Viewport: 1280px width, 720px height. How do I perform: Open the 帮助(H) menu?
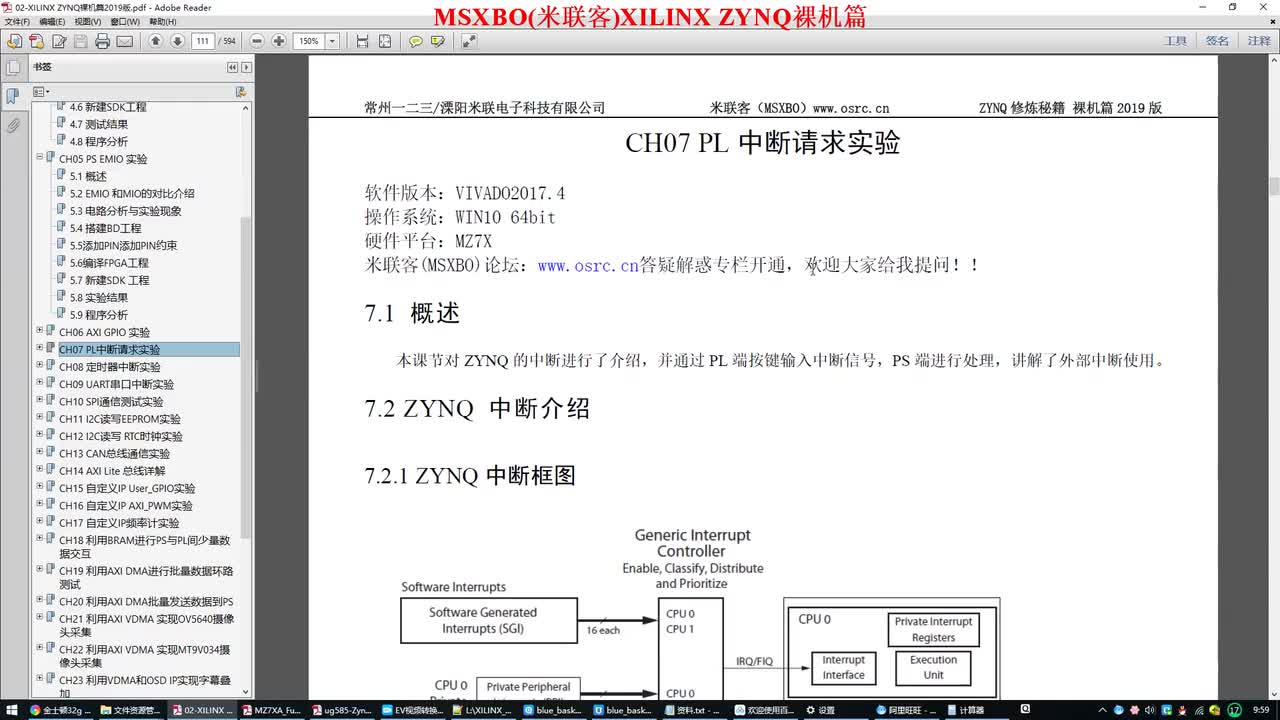pyautogui.click(x=162, y=21)
